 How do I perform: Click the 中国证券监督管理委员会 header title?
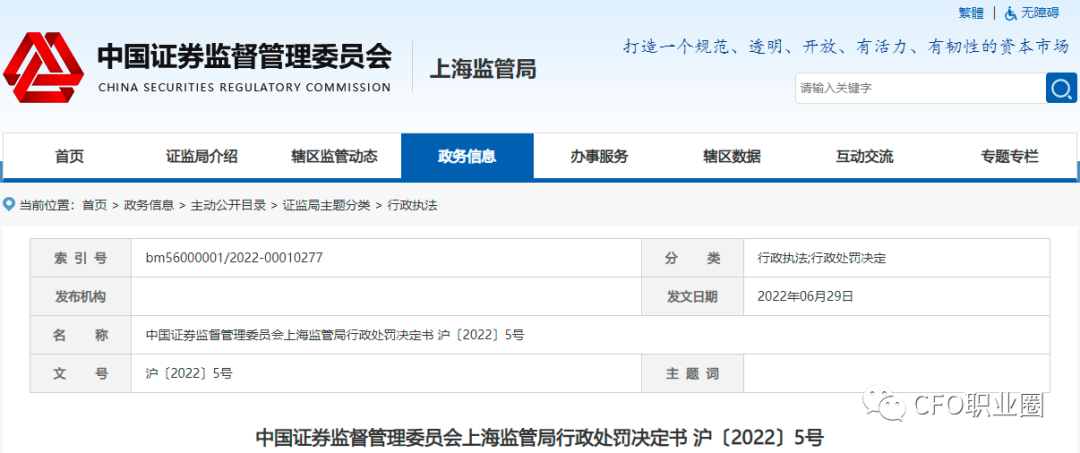pyautogui.click(x=245, y=57)
